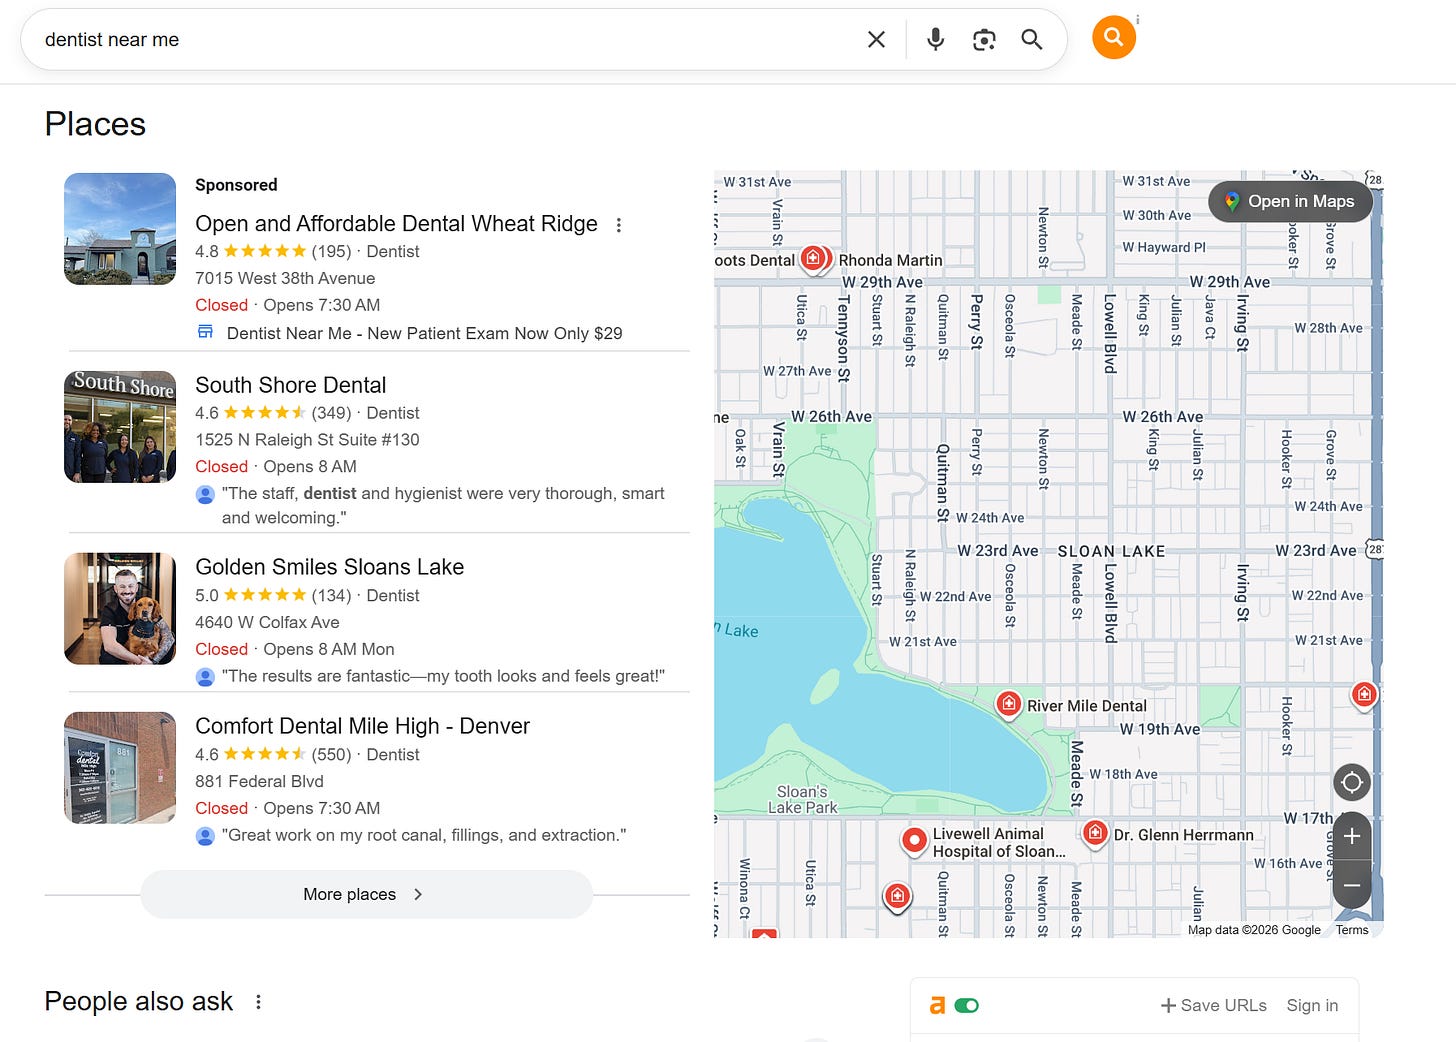
Task: Click the '7015 West 38th Avenue' address
Action: tap(285, 278)
